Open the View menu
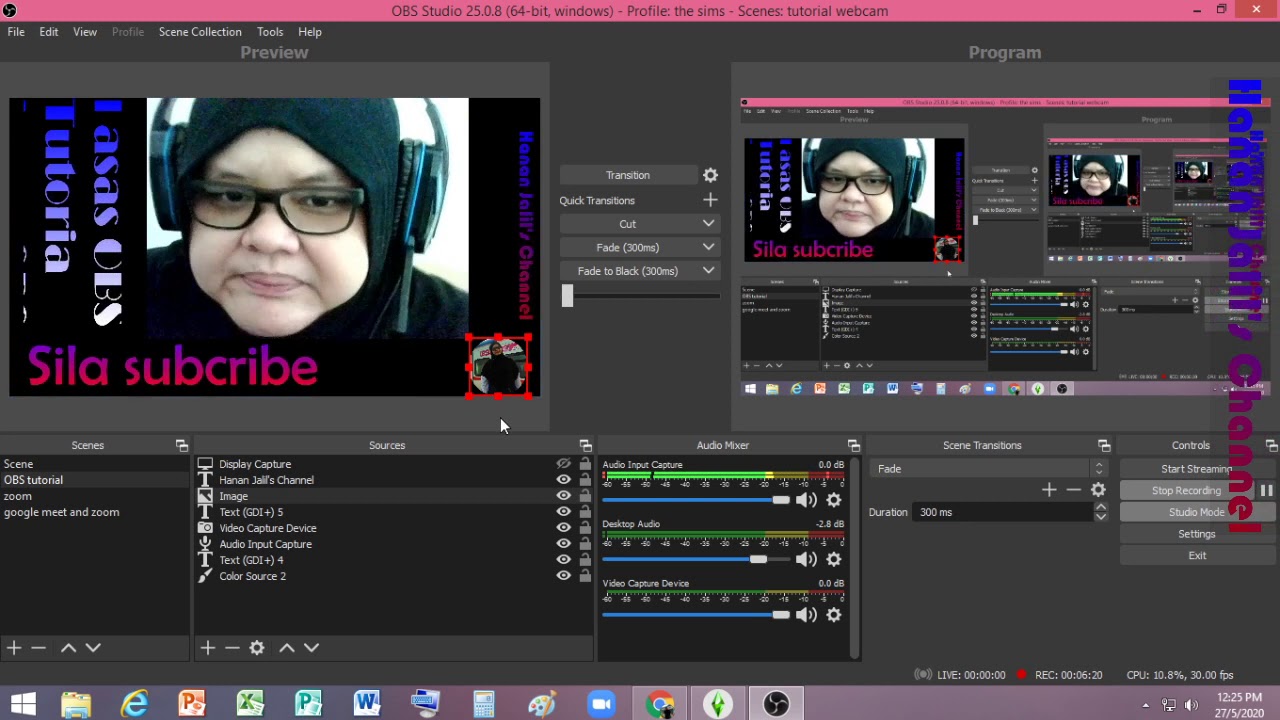The height and width of the screenshot is (720, 1280). pos(85,32)
